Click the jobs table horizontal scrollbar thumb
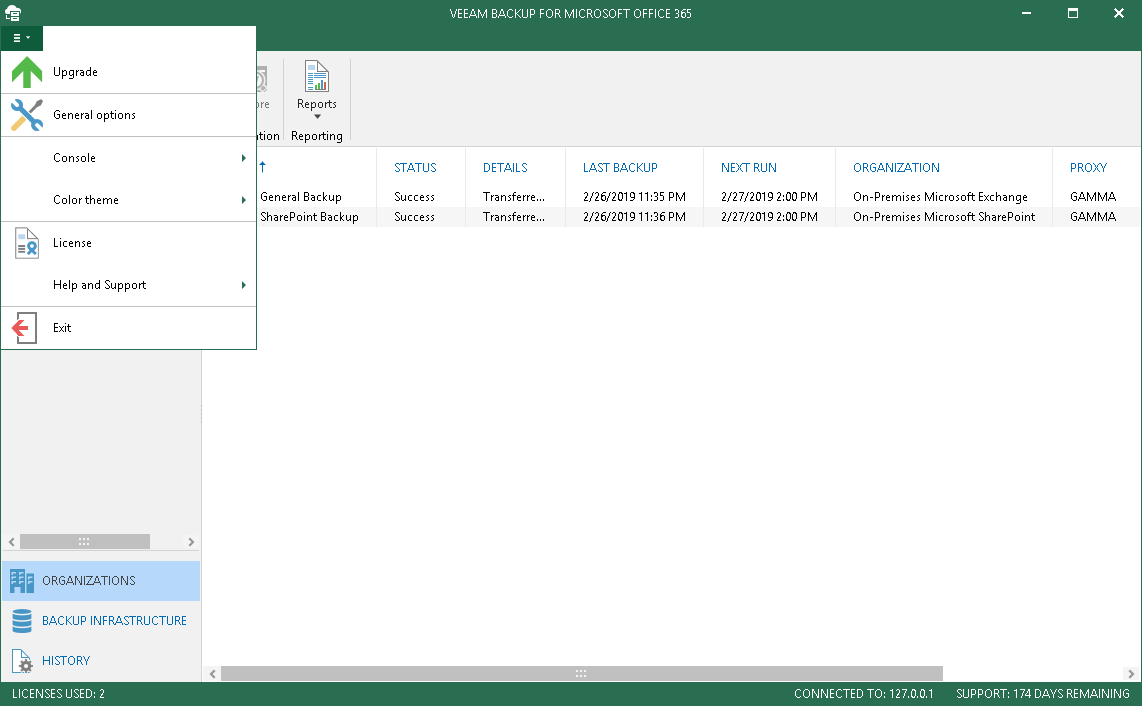 (582, 674)
